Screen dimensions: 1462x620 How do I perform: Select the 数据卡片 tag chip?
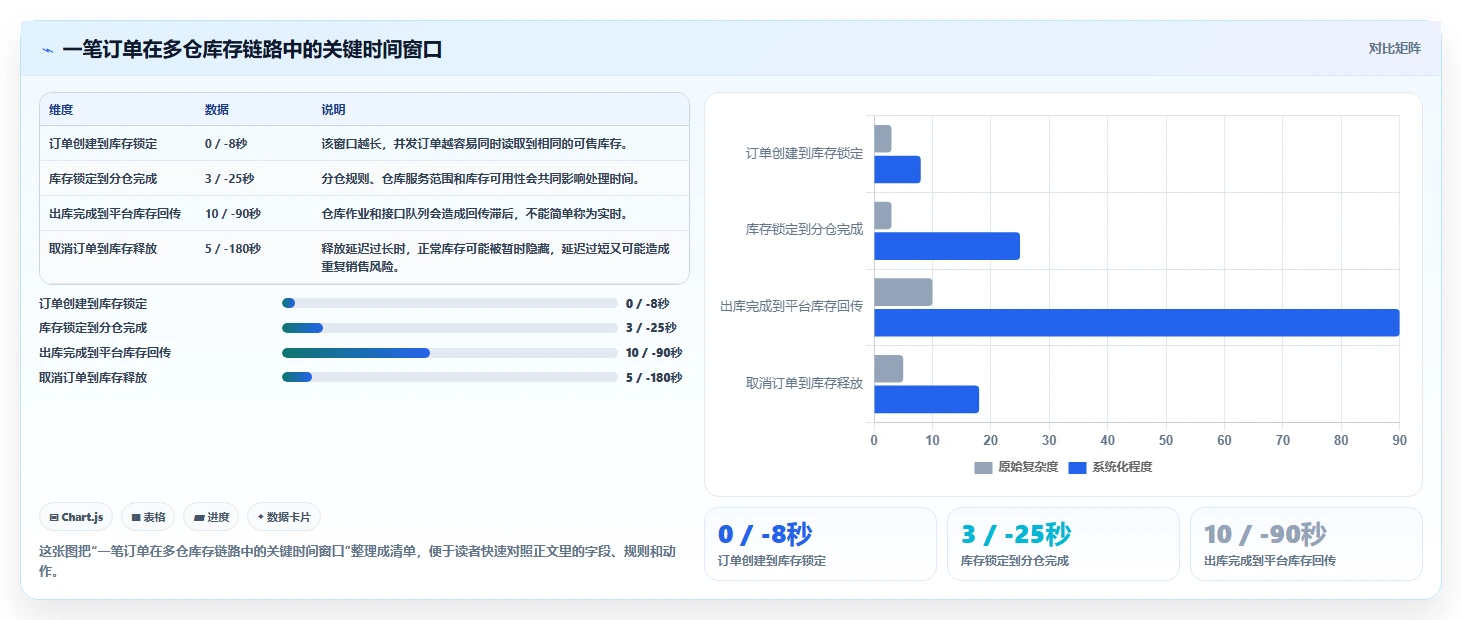284,517
